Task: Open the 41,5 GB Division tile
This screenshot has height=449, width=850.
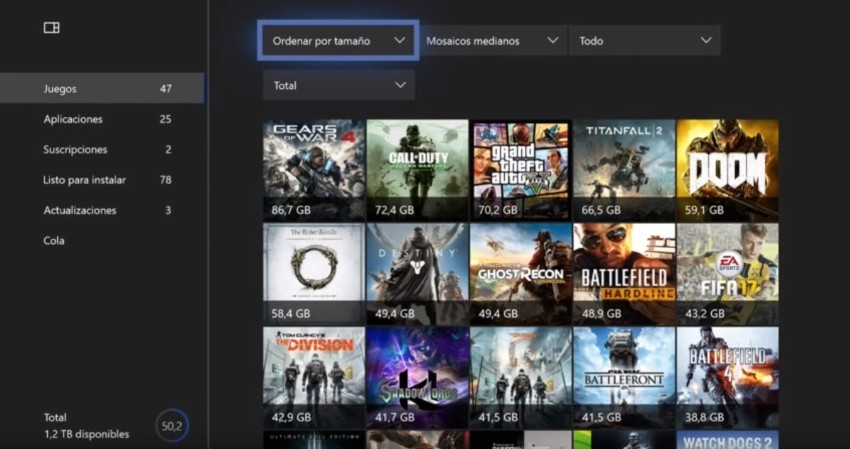Action: pyautogui.click(x=521, y=377)
